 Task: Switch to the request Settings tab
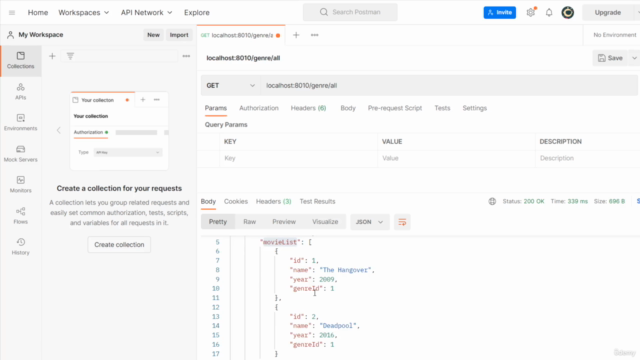point(474,108)
